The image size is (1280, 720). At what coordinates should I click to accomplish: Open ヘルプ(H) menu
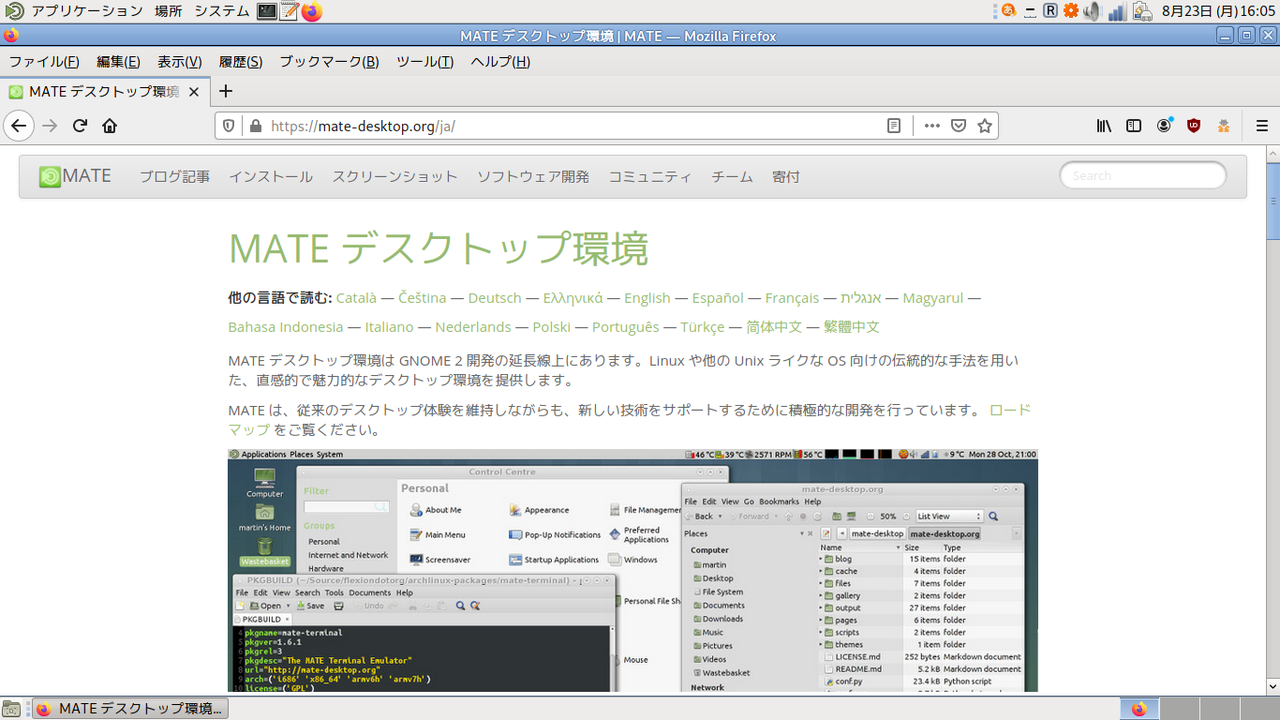pyautogui.click(x=500, y=61)
